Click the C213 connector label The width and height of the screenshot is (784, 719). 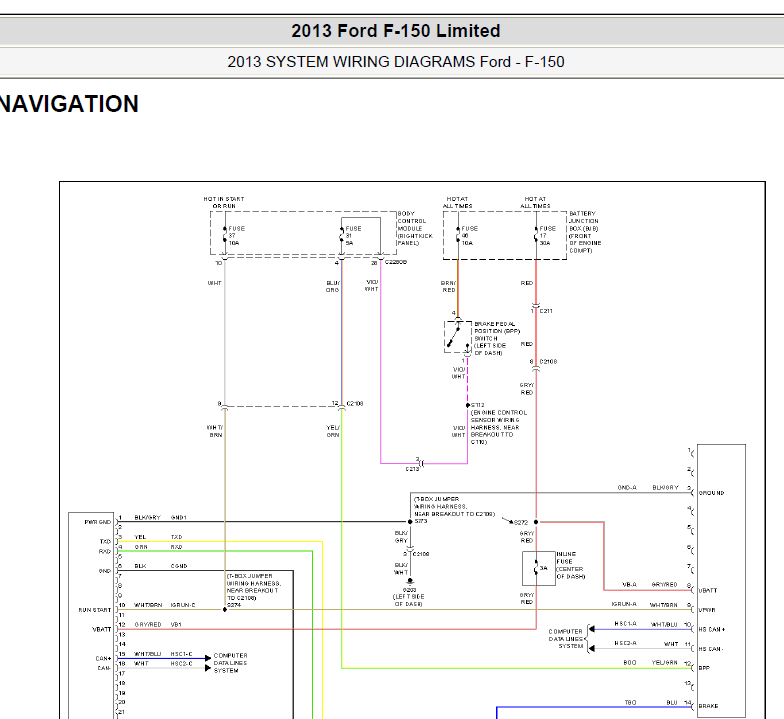click(x=412, y=469)
